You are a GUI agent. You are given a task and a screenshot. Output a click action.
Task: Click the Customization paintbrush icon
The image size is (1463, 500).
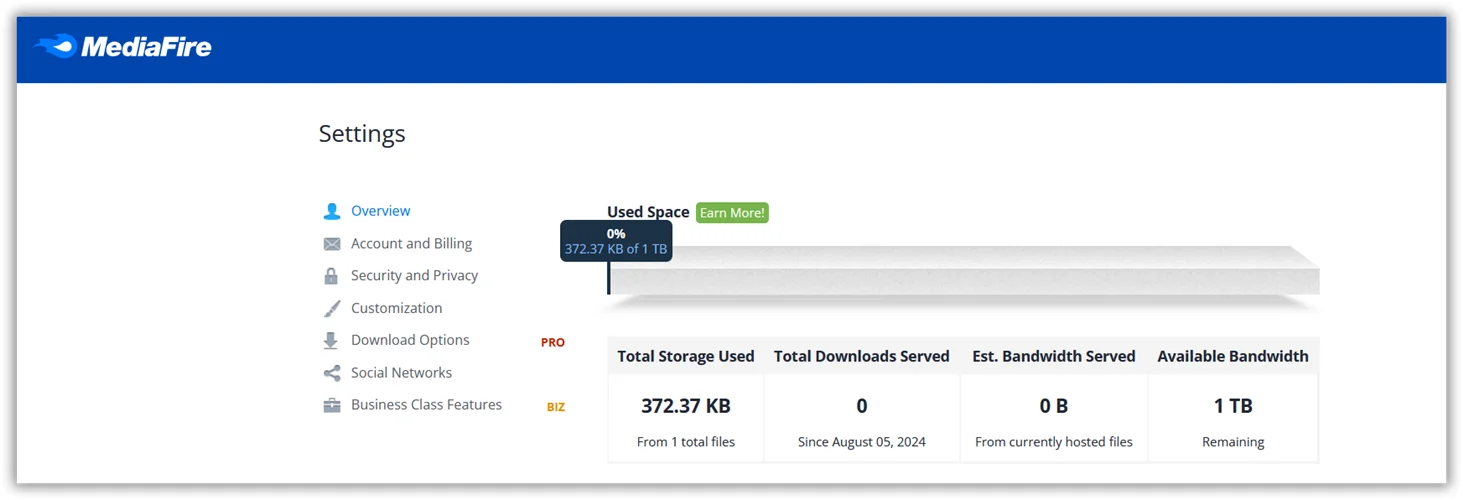click(x=332, y=308)
